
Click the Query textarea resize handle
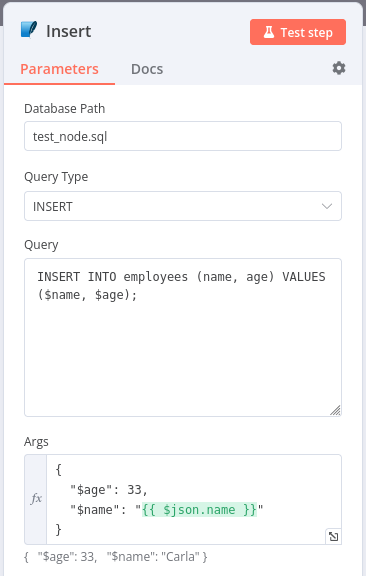[x=336, y=410]
